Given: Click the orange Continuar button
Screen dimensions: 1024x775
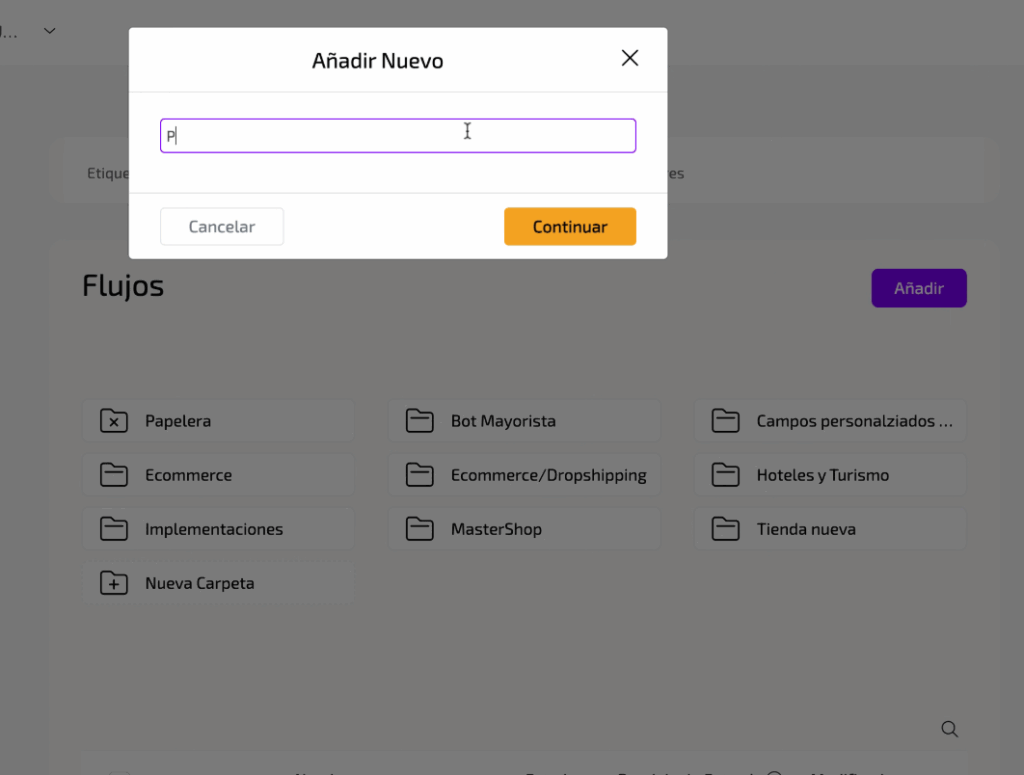Looking at the screenshot, I should tap(570, 227).
